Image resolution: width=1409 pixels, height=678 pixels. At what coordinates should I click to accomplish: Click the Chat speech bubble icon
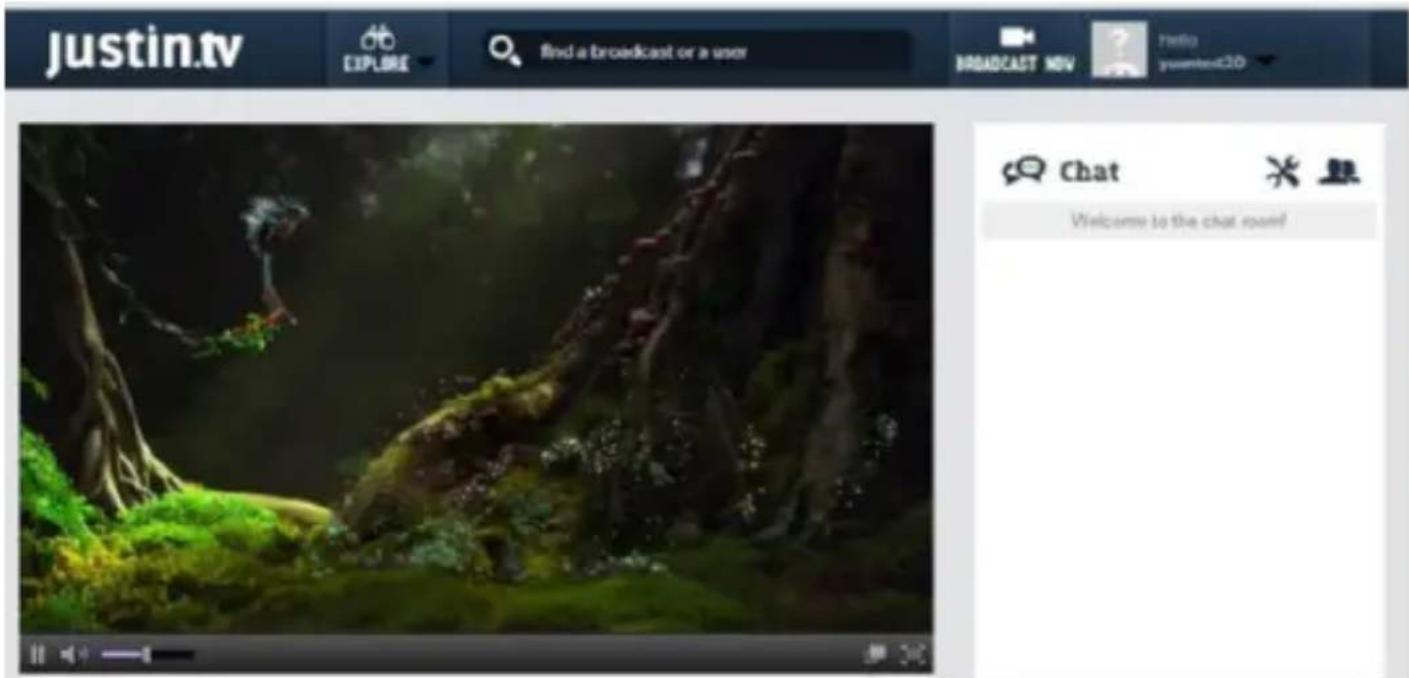1024,171
